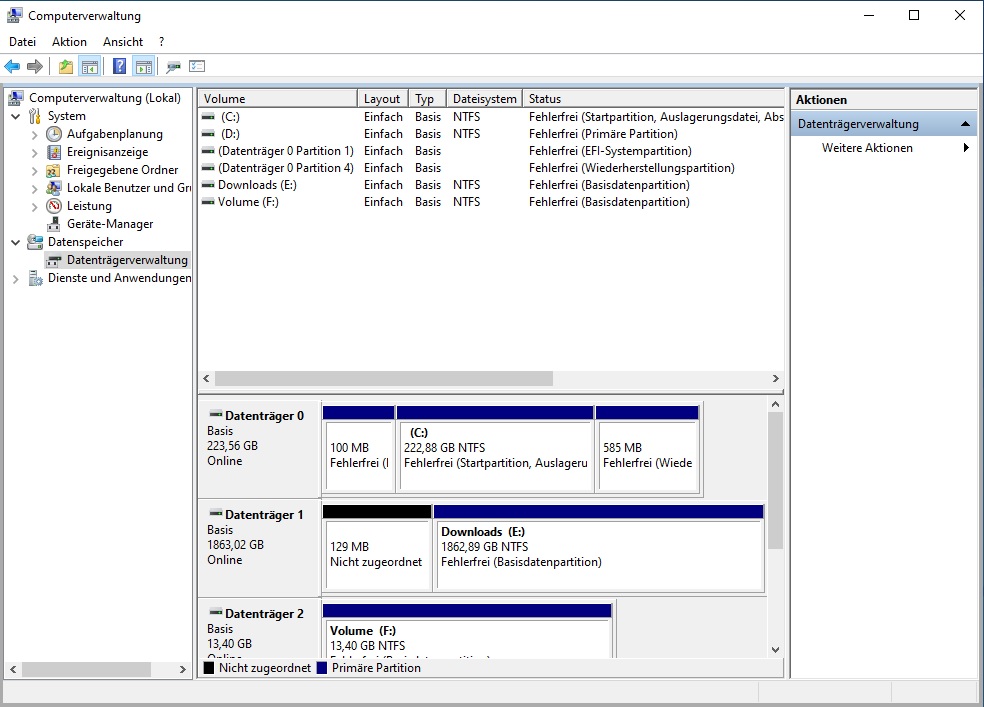Screen dimensions: 984x707
Task: Expand the Leistung node
Action: coord(35,206)
